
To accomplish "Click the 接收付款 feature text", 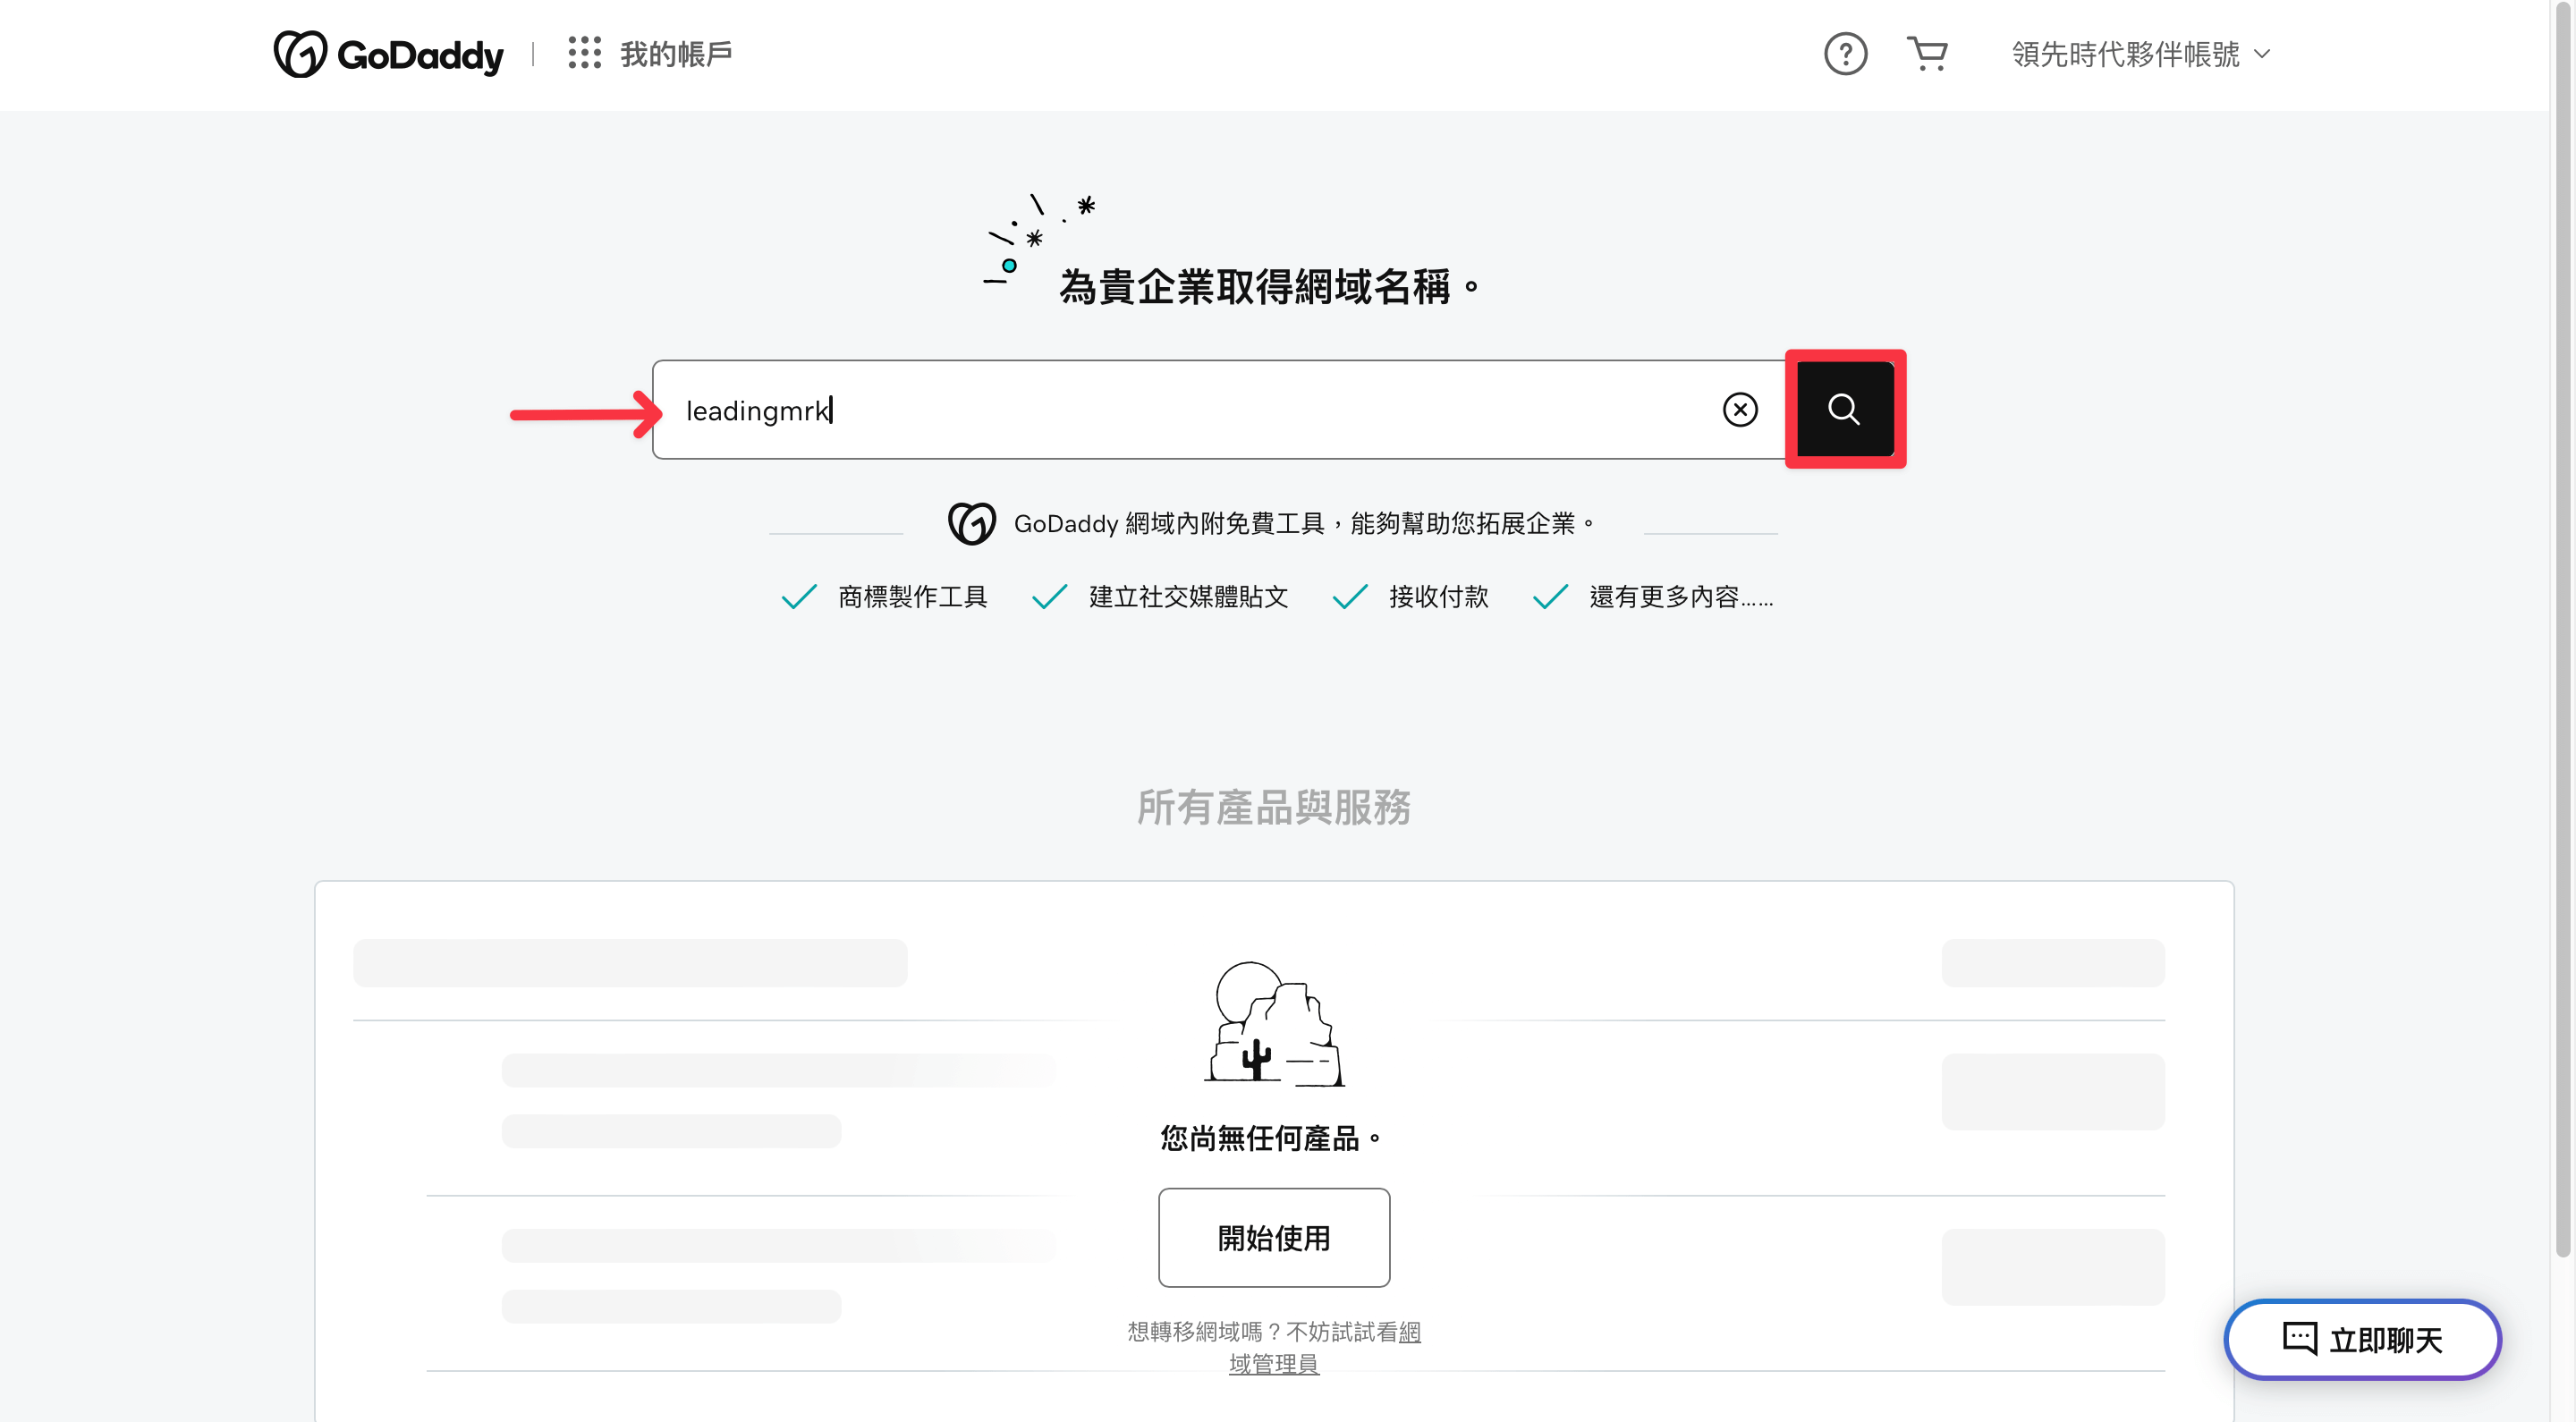I will pyautogui.click(x=1438, y=597).
